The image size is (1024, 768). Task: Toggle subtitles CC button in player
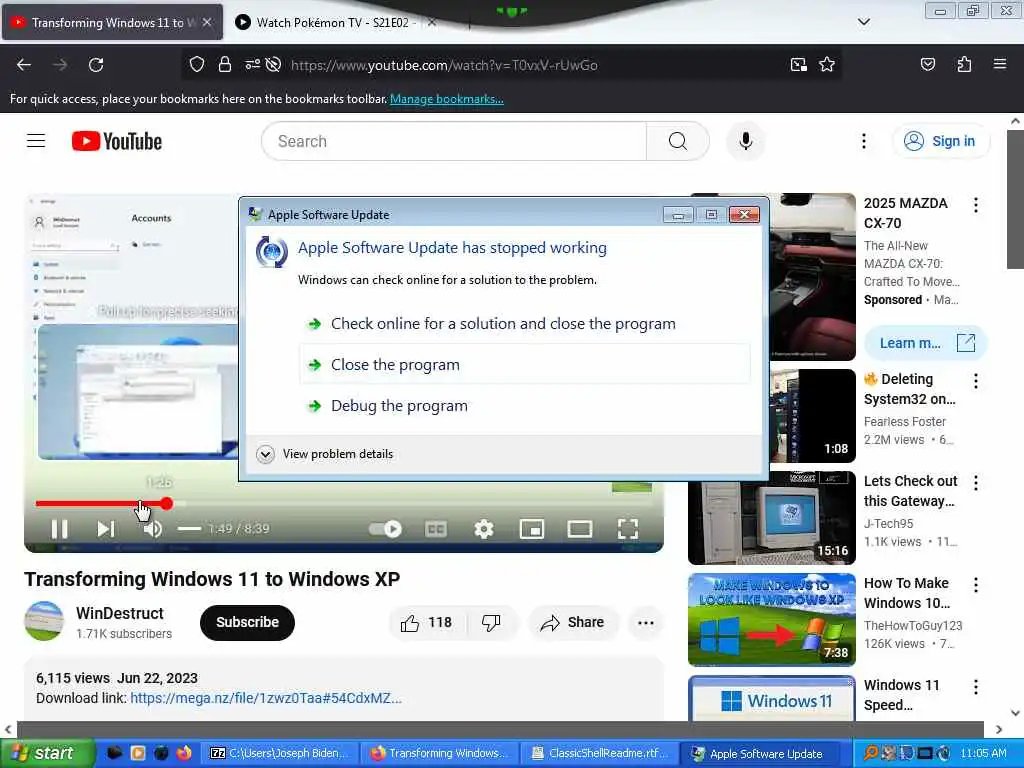(436, 529)
